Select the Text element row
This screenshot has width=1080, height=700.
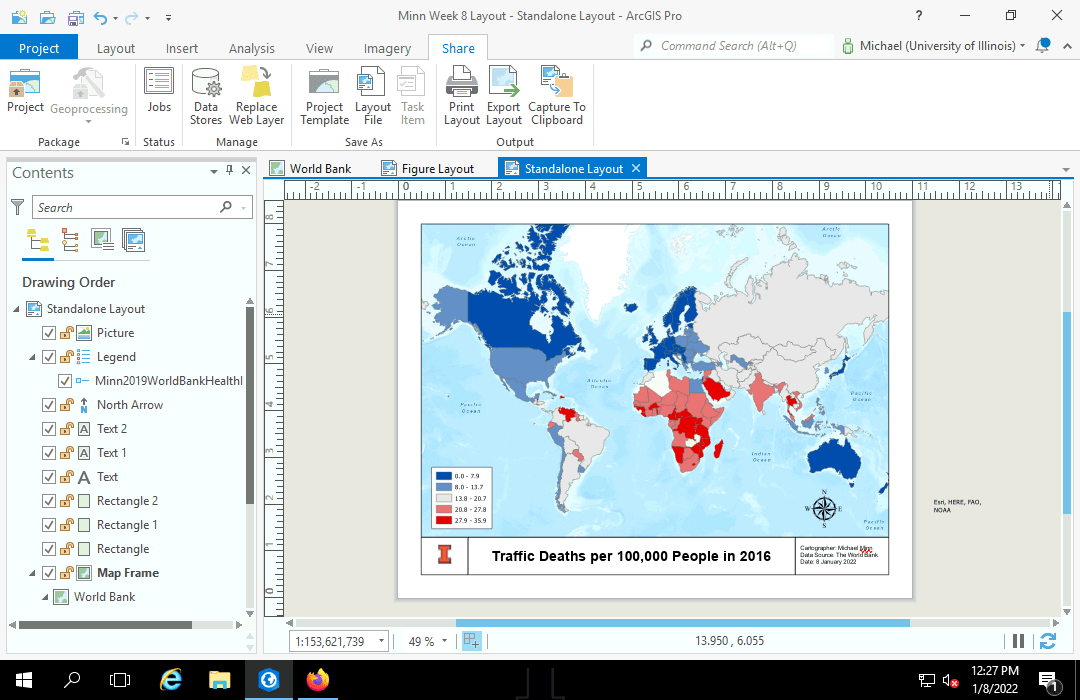click(x=107, y=477)
